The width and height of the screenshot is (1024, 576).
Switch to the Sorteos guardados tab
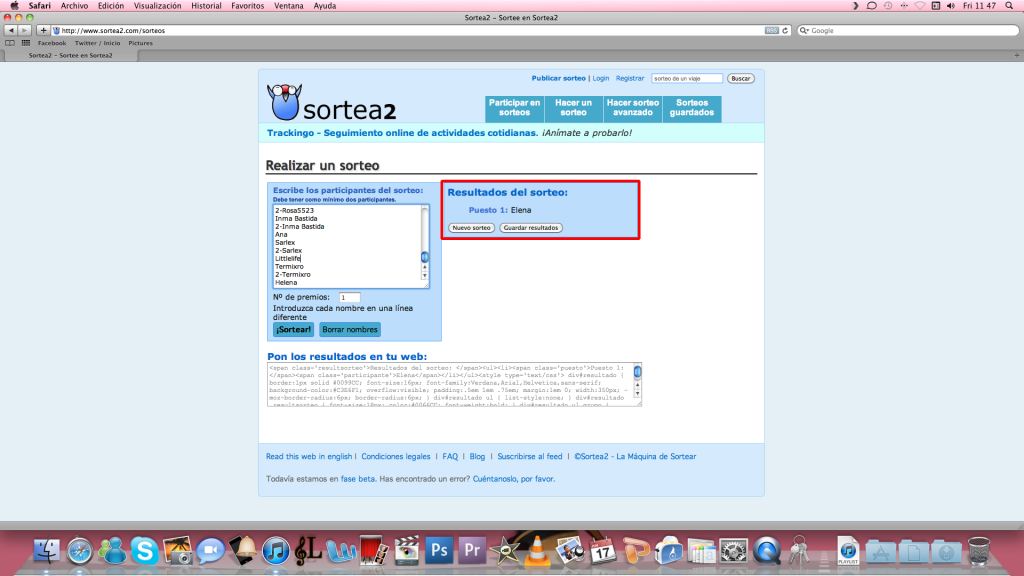point(692,108)
